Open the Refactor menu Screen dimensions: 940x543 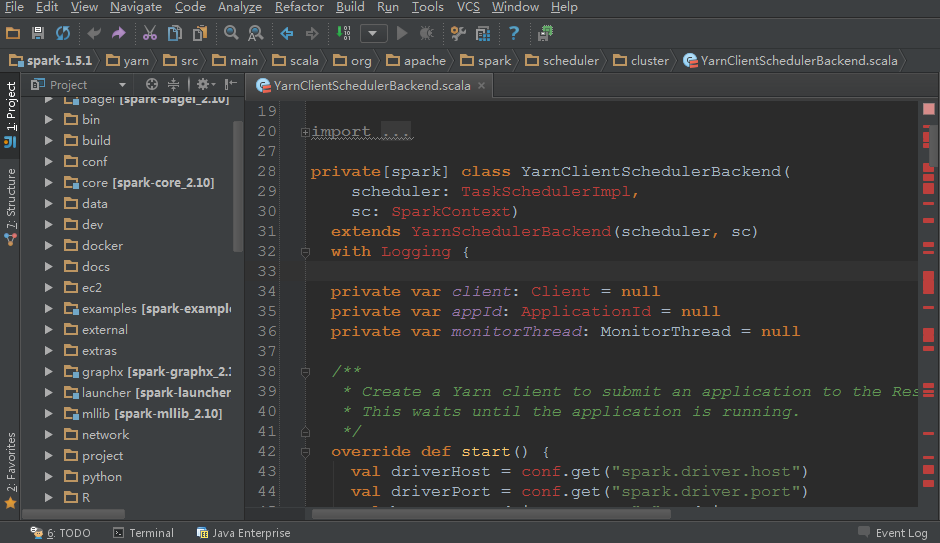(x=299, y=7)
